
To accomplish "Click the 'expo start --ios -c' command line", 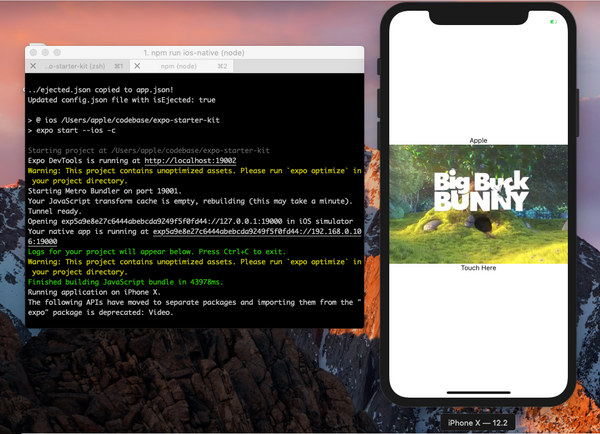I will pos(72,131).
